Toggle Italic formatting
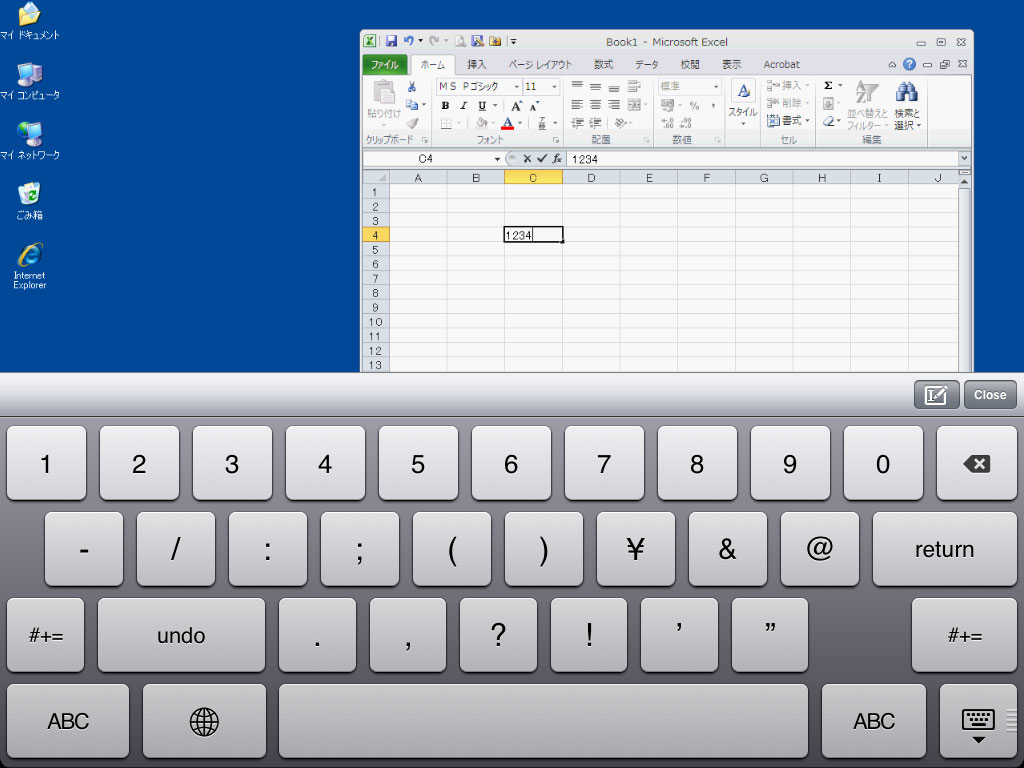The width and height of the screenshot is (1024, 768). point(464,106)
